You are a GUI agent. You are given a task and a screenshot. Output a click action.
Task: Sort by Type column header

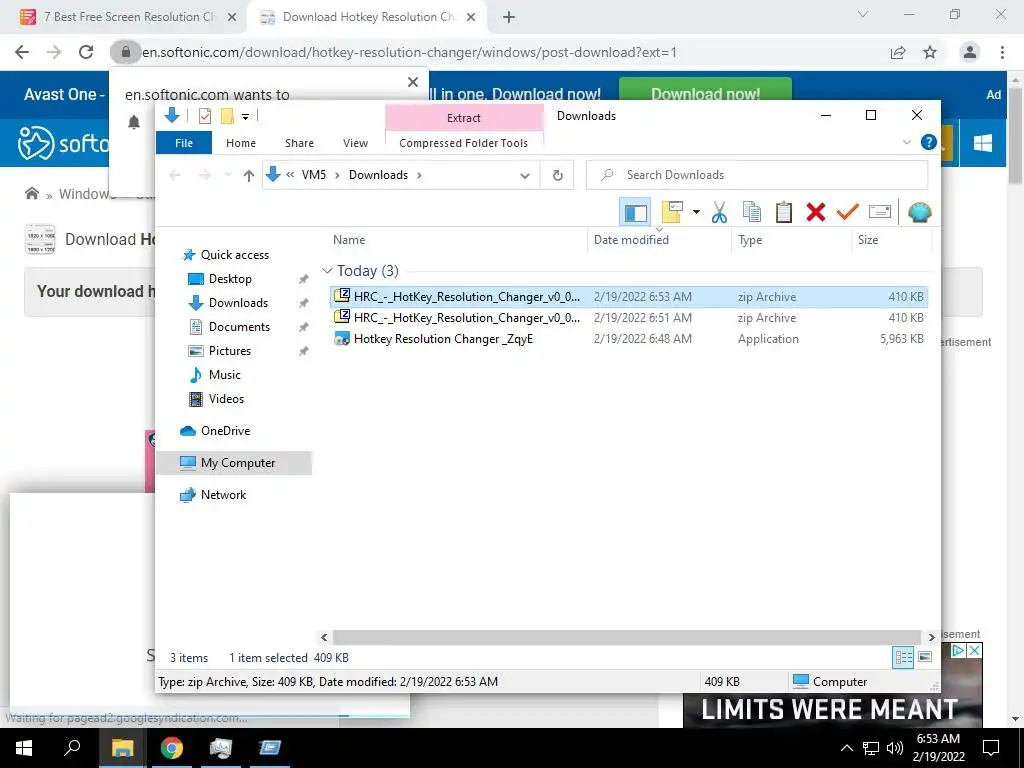tap(750, 240)
